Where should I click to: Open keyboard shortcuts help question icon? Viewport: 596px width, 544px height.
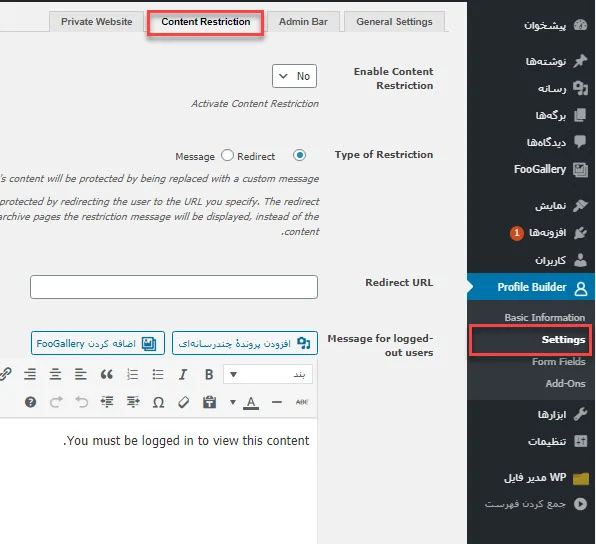coord(30,402)
